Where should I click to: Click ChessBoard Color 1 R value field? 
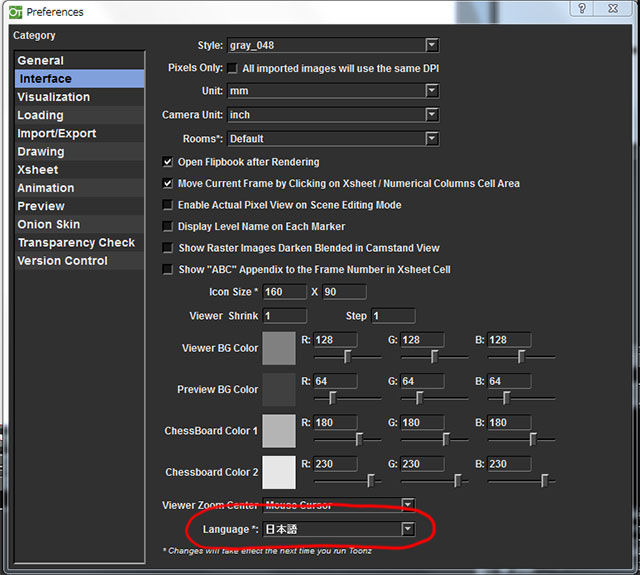pos(336,422)
